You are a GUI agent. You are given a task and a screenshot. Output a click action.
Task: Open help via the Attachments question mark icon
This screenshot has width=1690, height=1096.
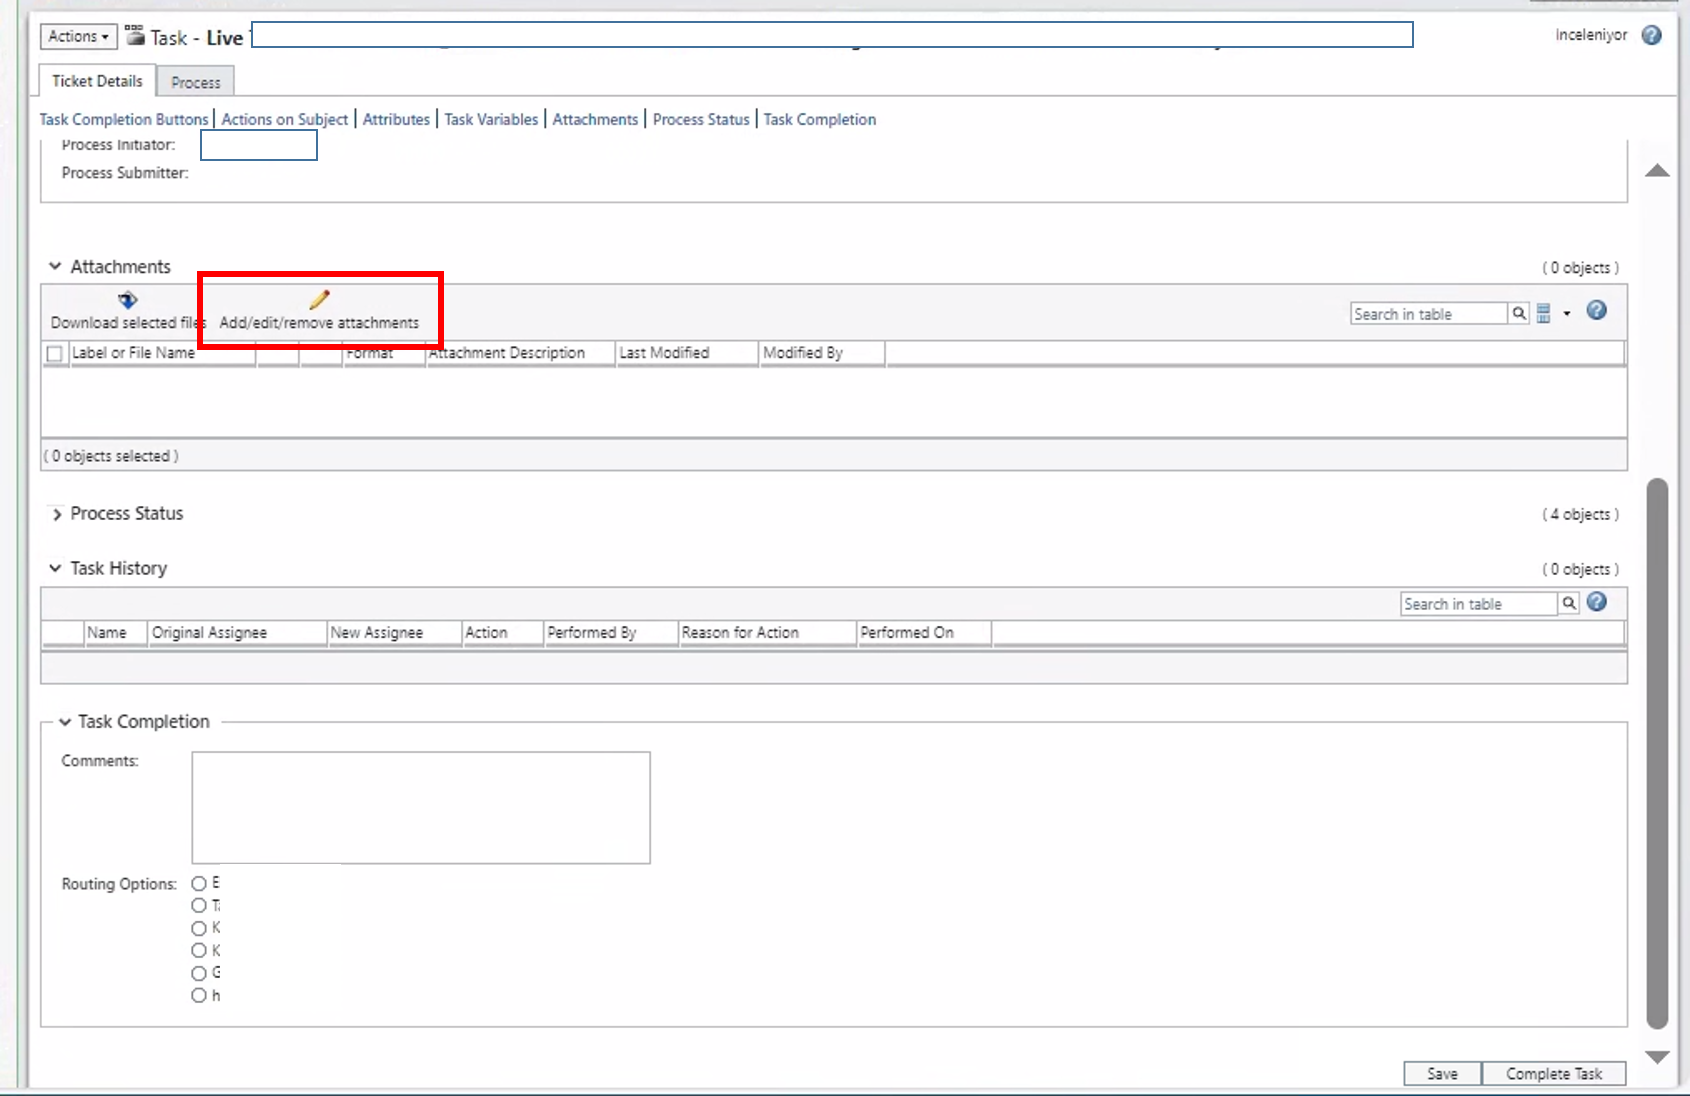coord(1596,311)
